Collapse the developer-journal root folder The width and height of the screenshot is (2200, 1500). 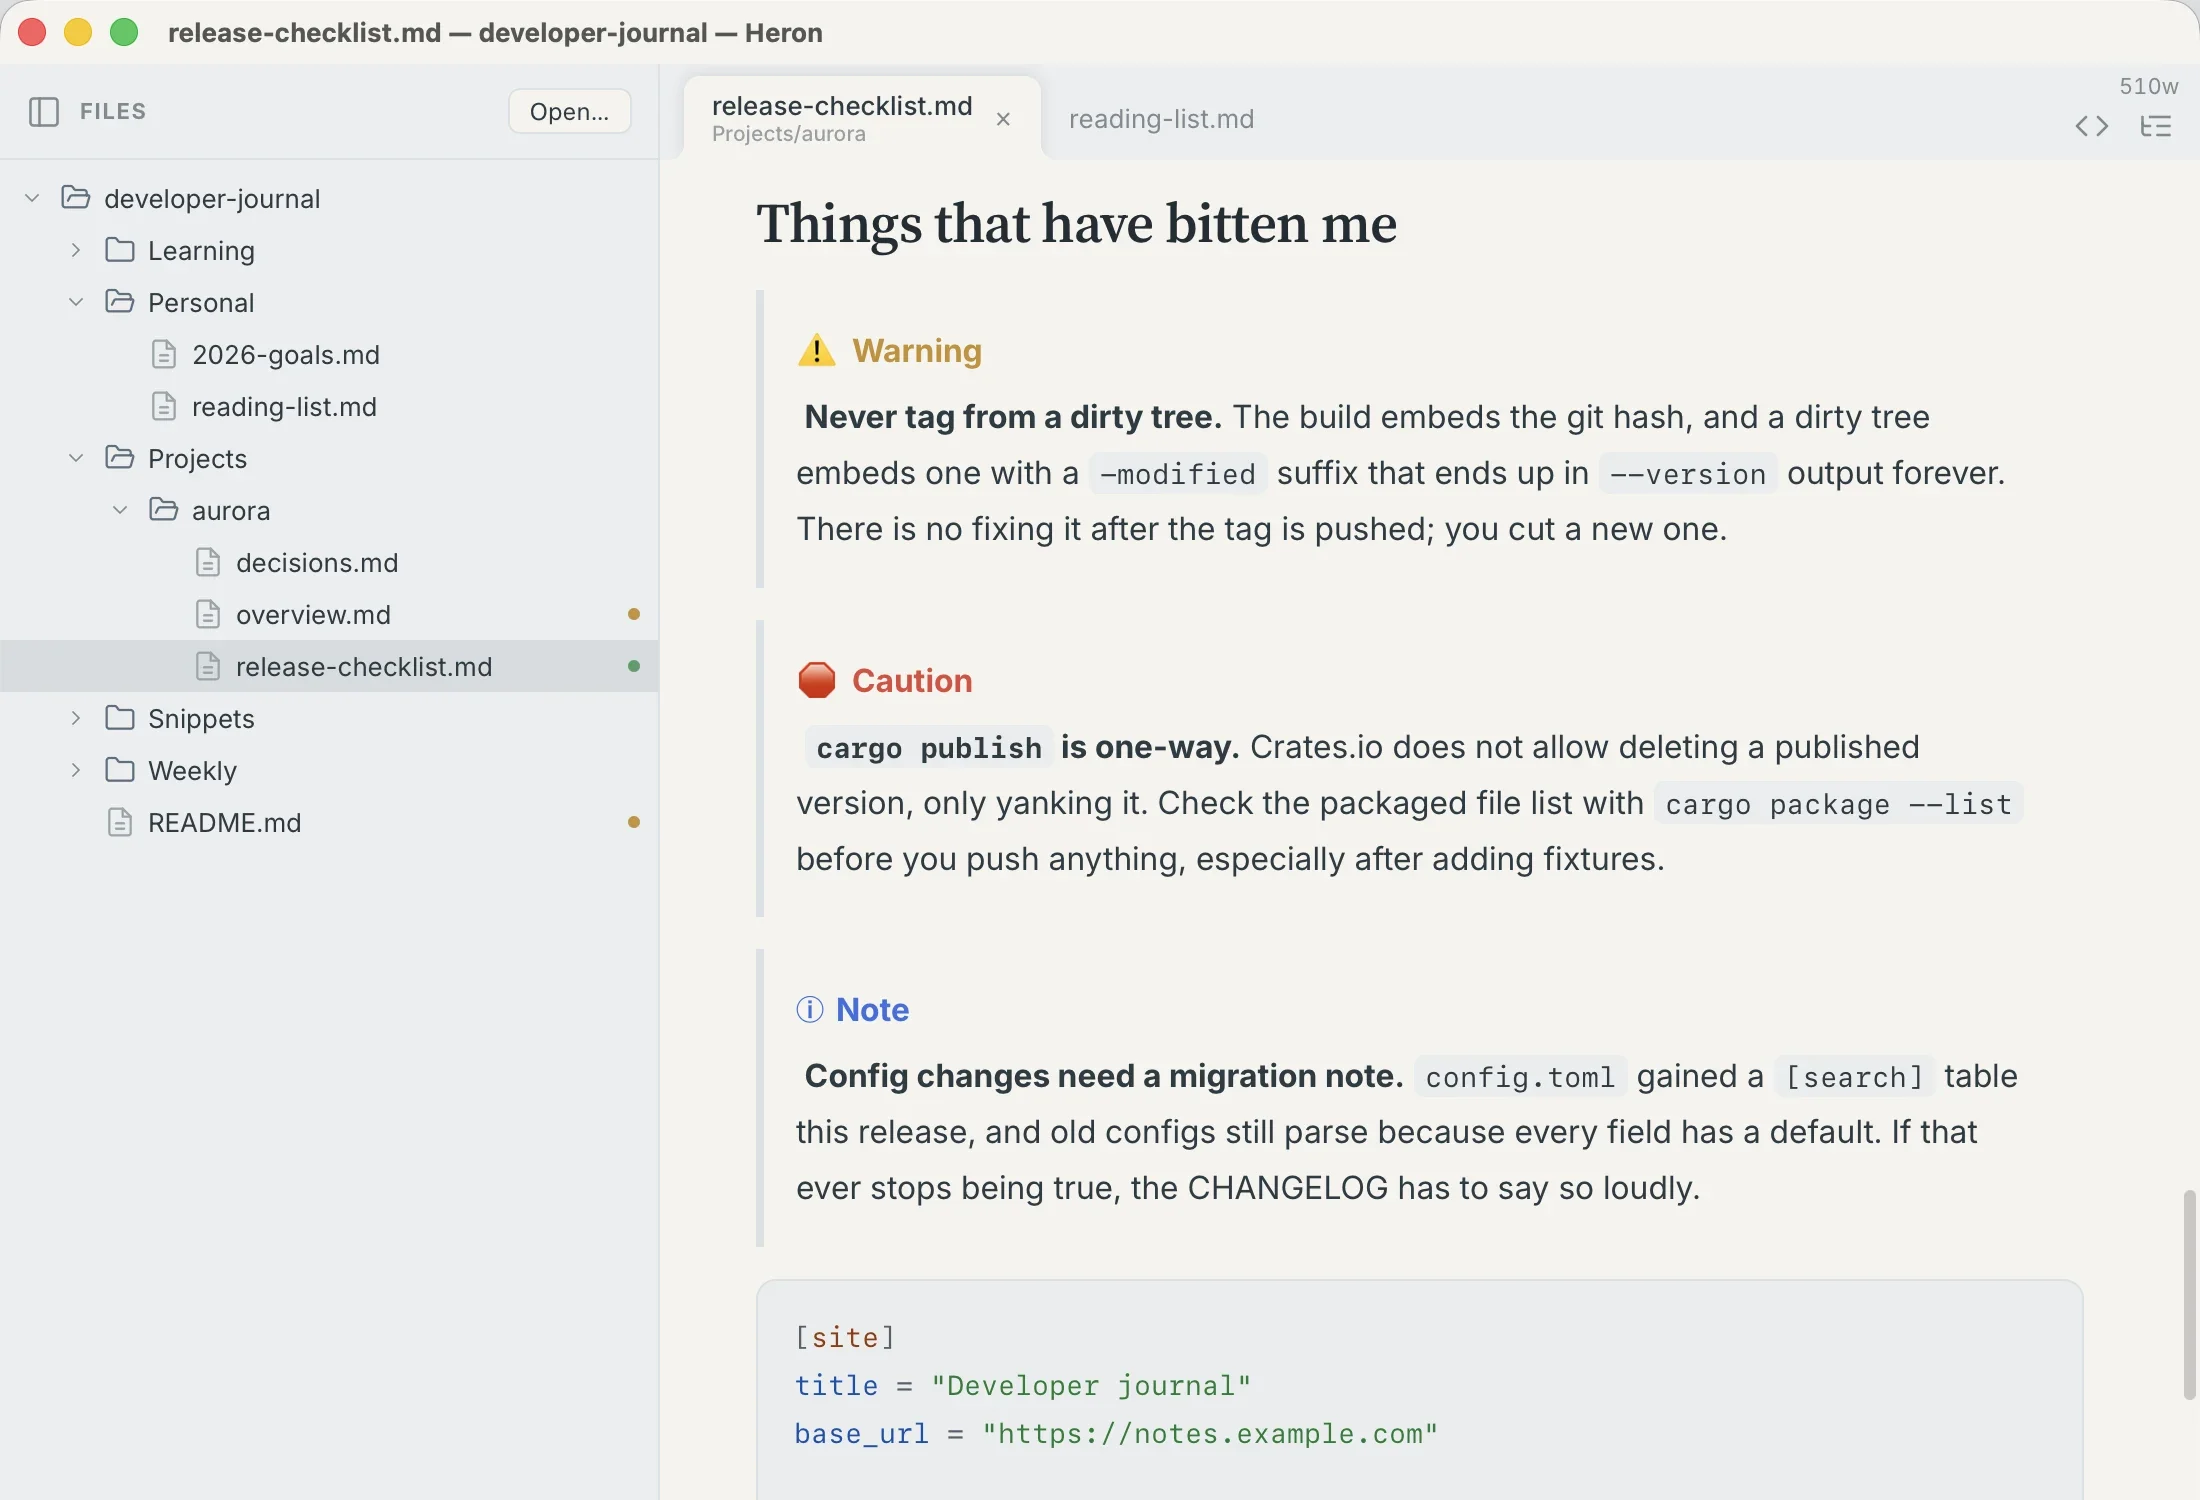32,198
